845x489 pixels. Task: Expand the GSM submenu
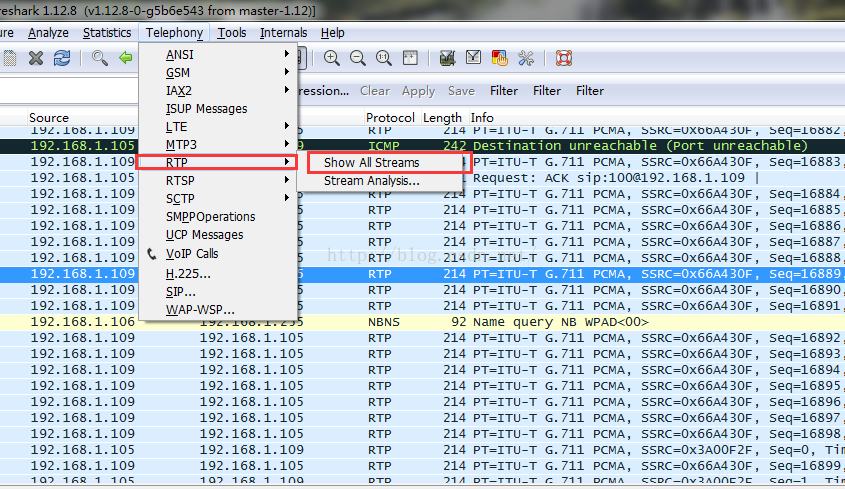(218, 73)
